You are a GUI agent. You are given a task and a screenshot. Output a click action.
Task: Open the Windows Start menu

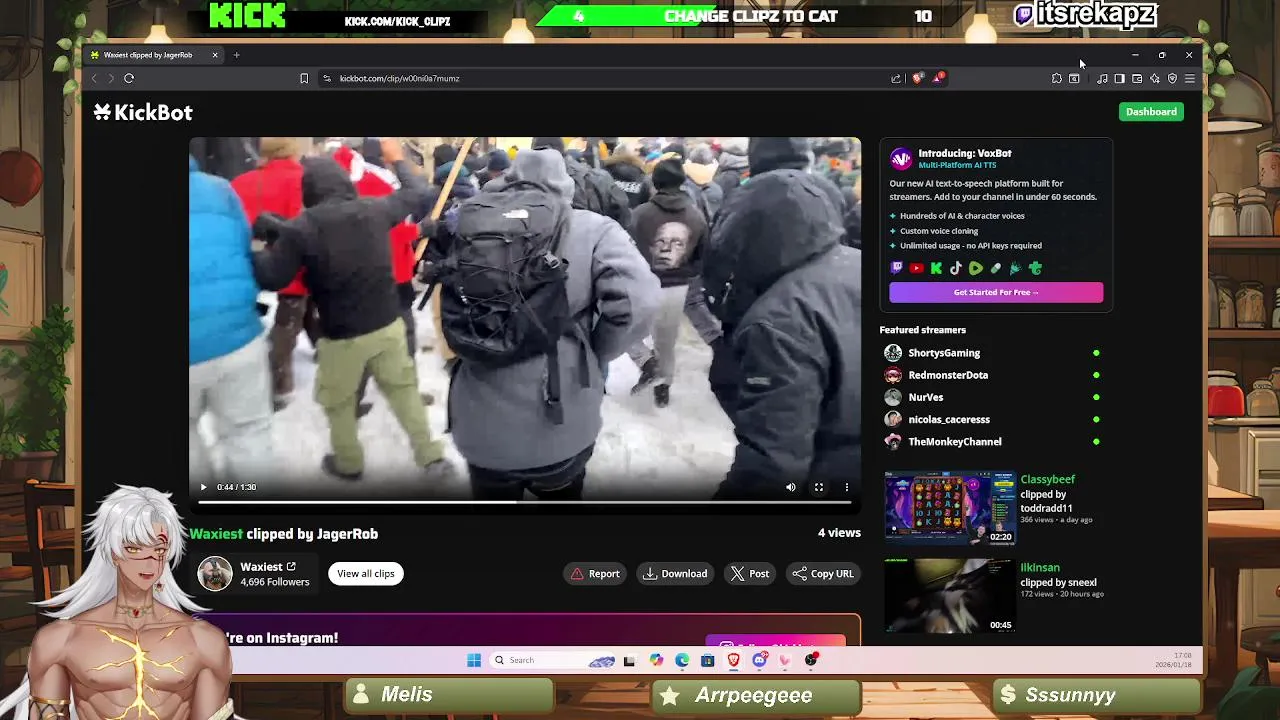[474, 660]
